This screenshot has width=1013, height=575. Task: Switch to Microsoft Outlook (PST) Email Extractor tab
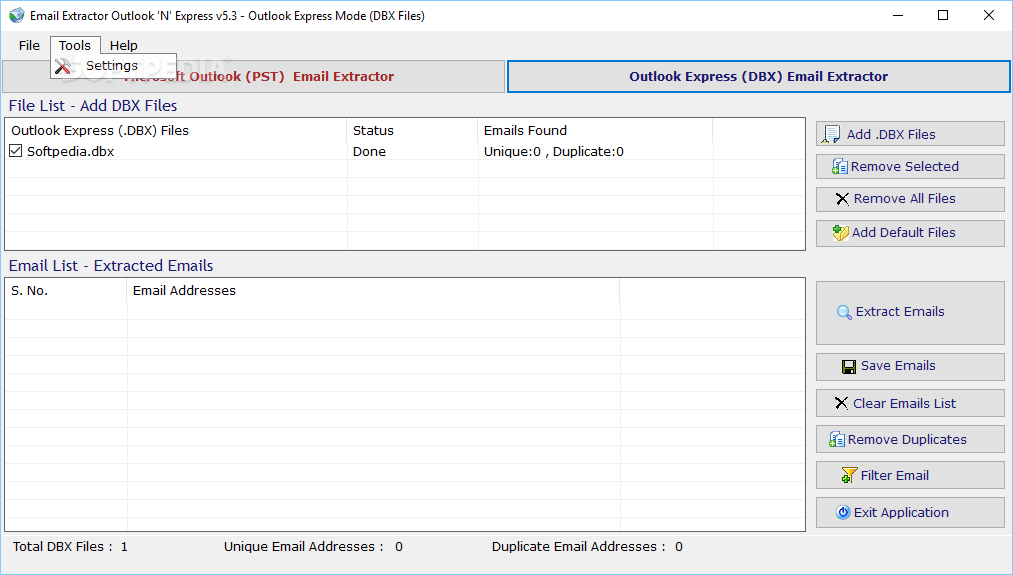pos(253,76)
